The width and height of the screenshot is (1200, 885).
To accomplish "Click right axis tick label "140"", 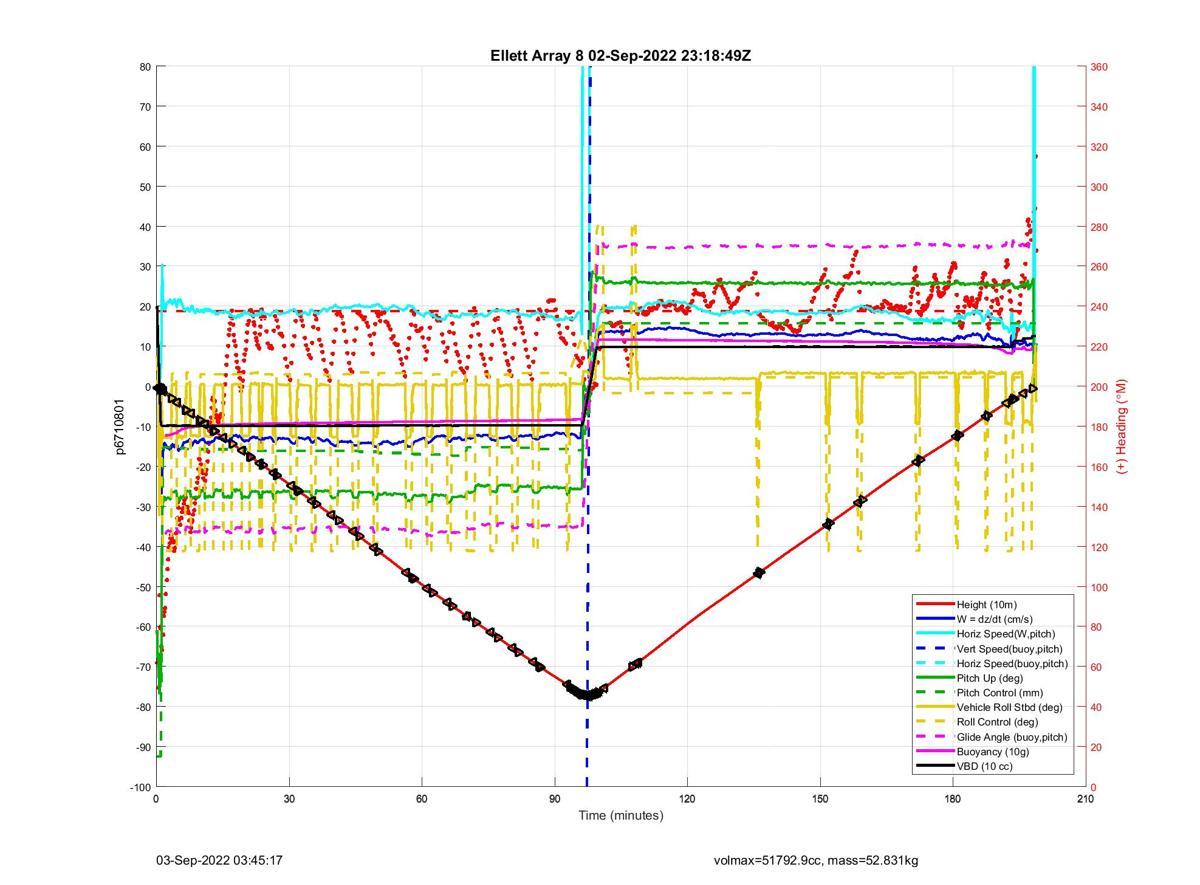I will click(x=1099, y=507).
